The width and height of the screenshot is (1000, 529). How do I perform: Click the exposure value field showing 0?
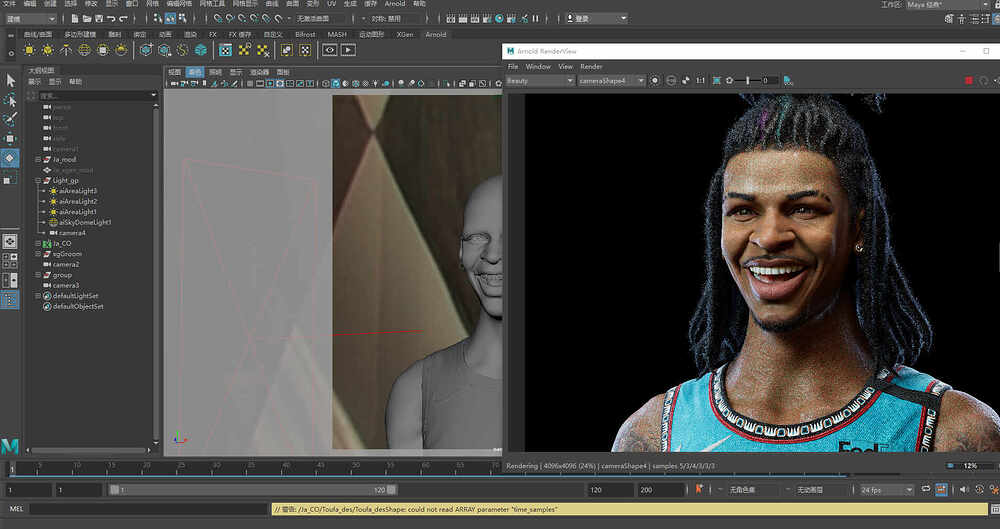(769, 80)
